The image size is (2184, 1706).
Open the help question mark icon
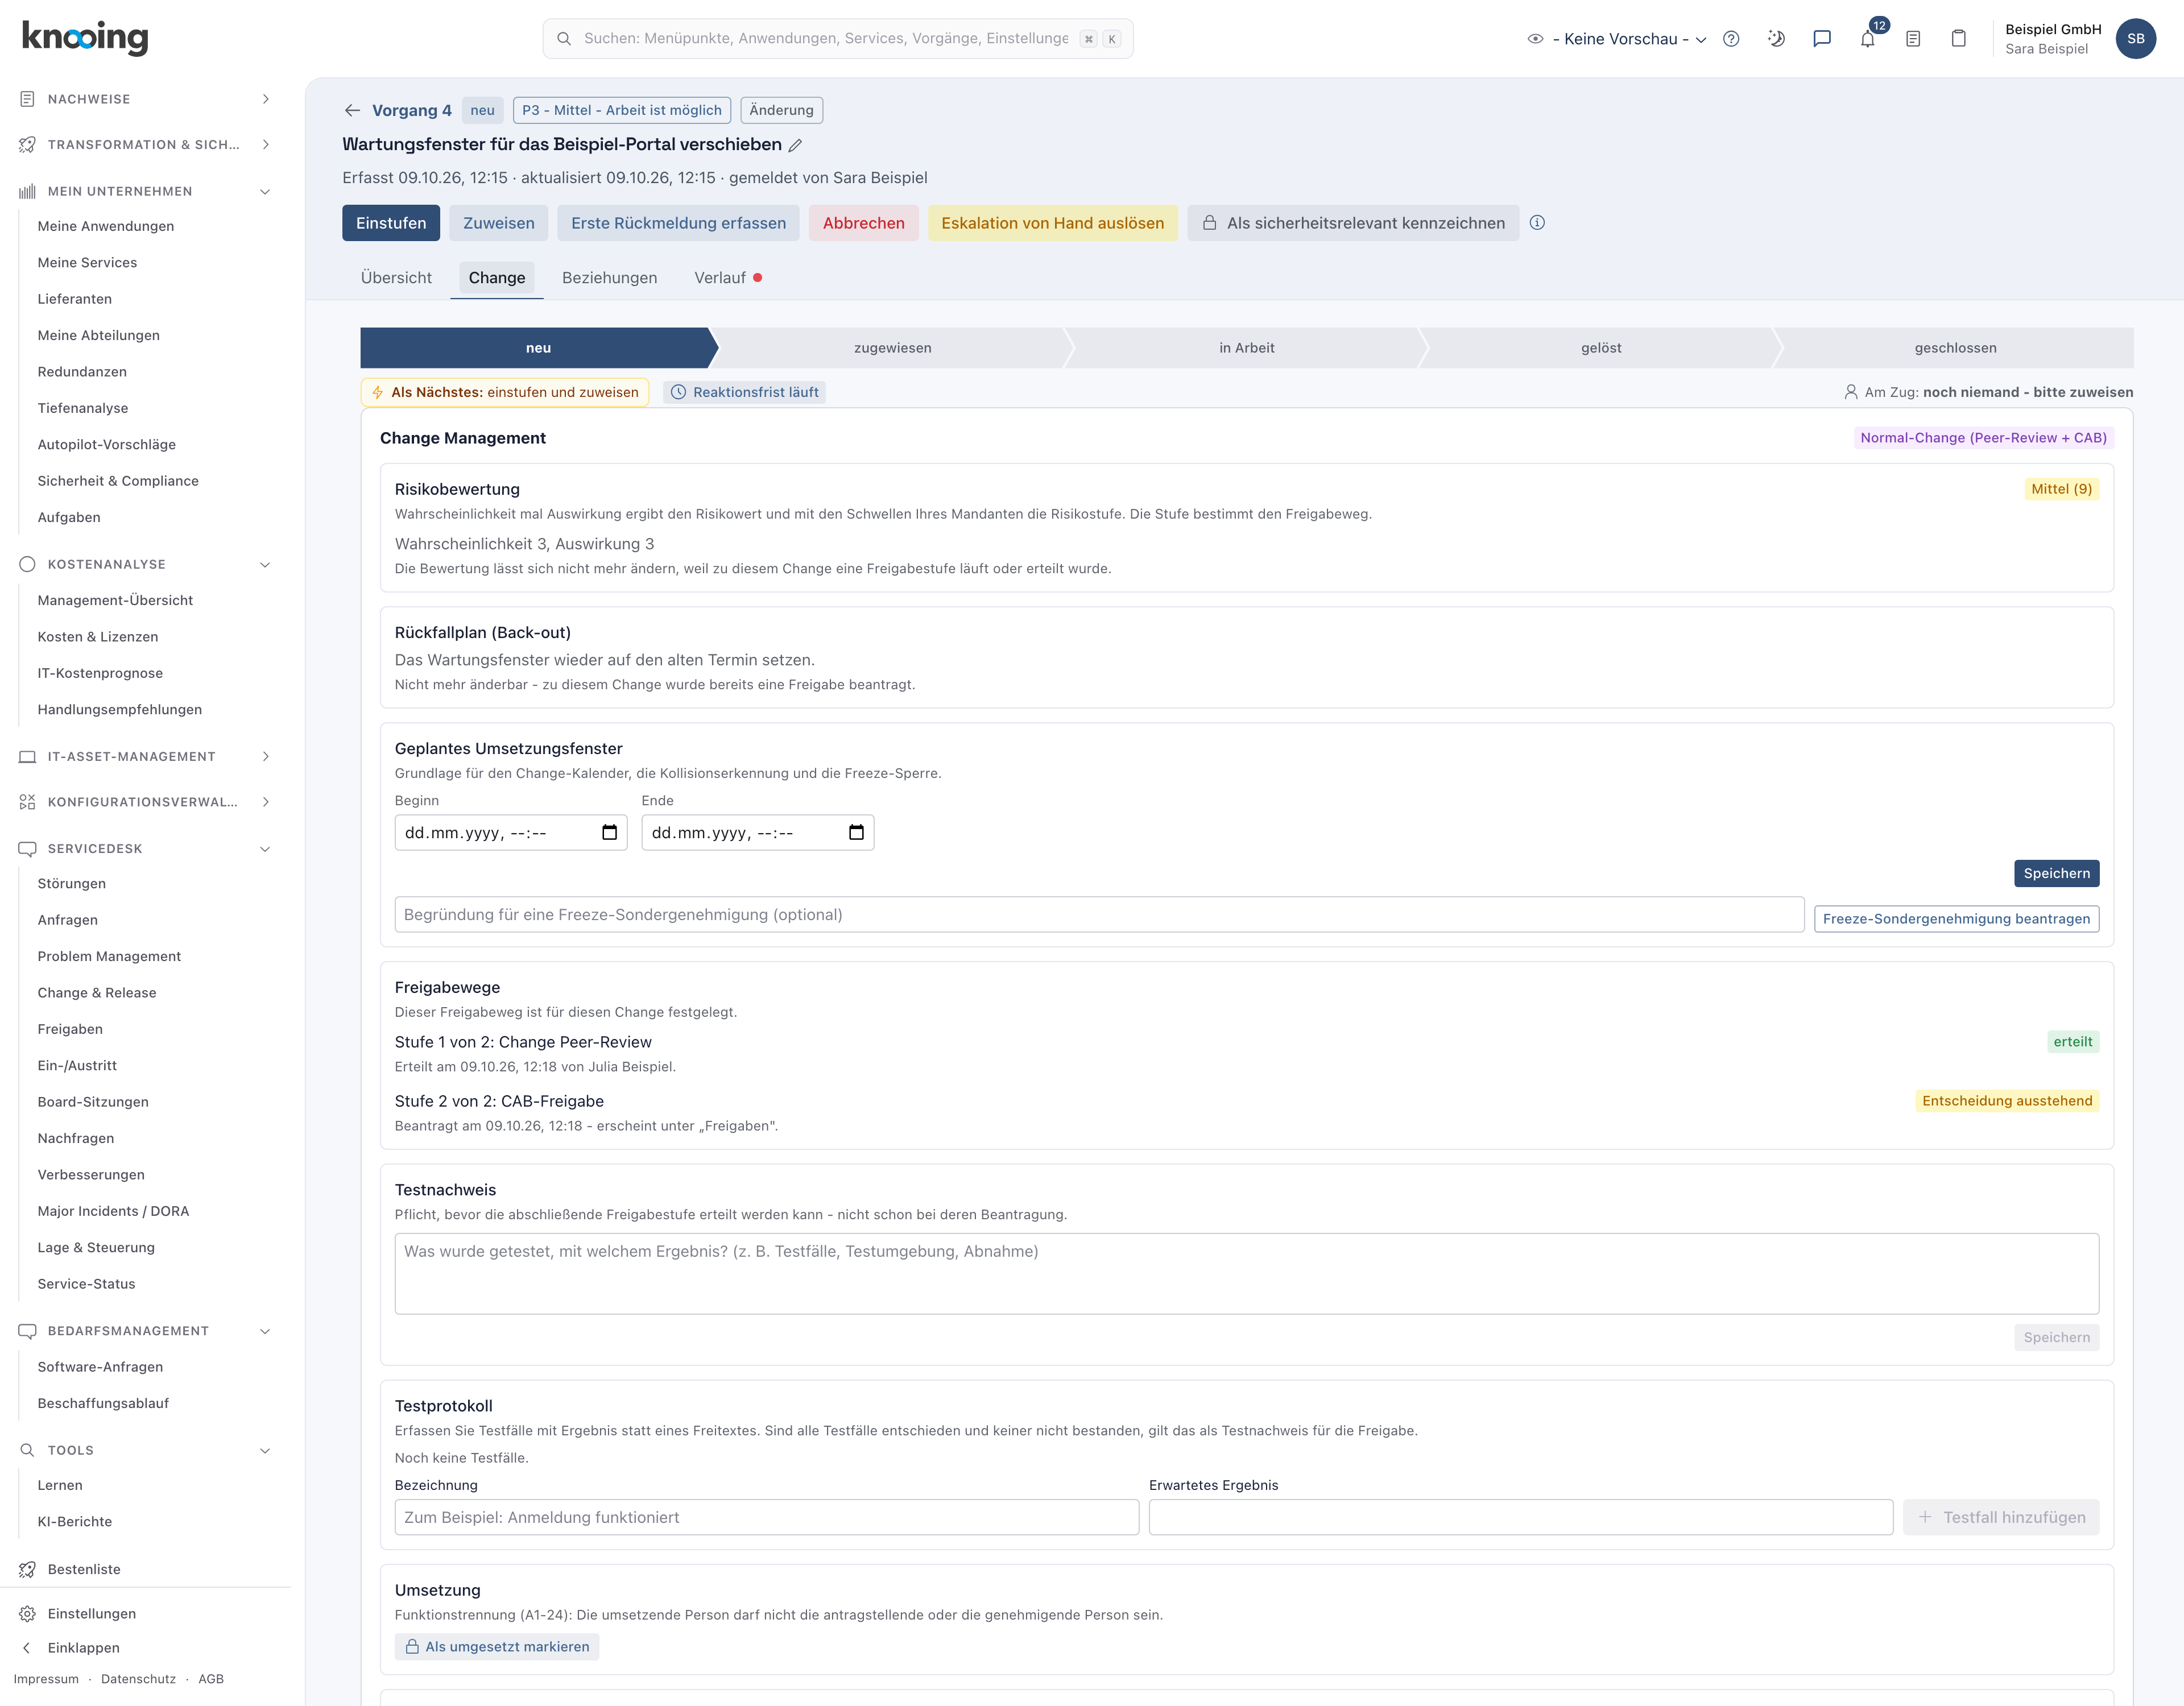pyautogui.click(x=1731, y=39)
